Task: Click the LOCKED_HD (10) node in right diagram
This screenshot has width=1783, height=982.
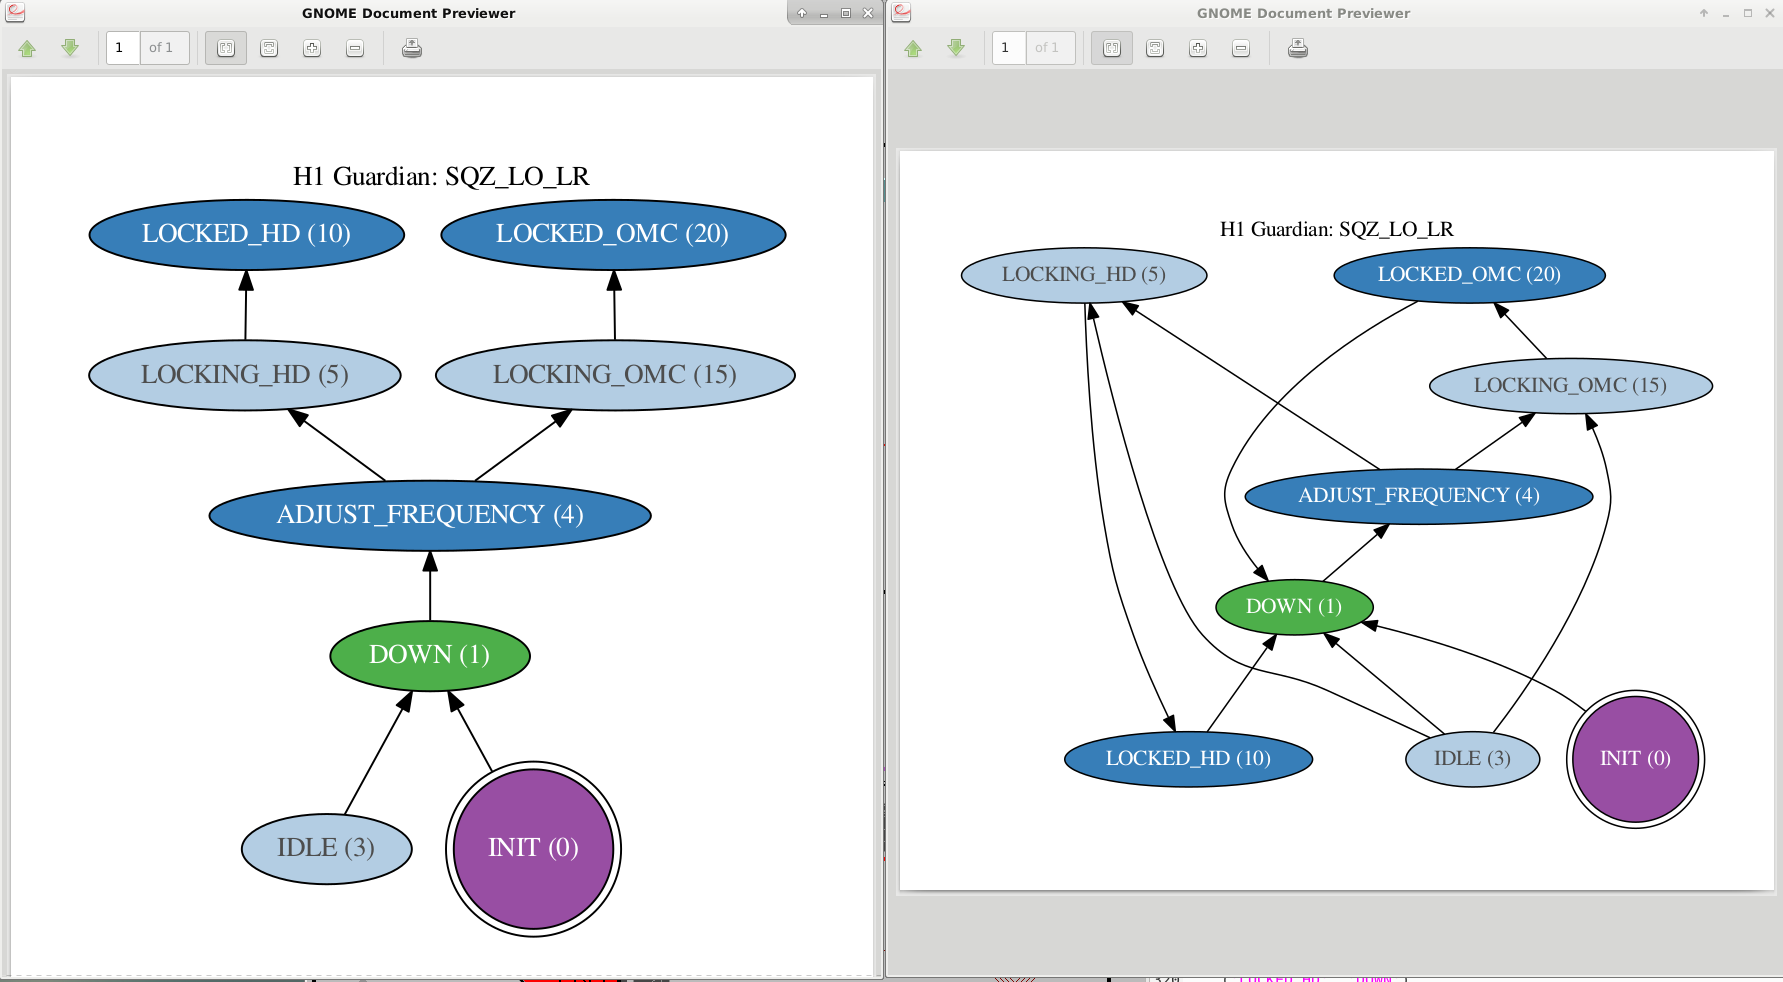Action: coord(1188,759)
